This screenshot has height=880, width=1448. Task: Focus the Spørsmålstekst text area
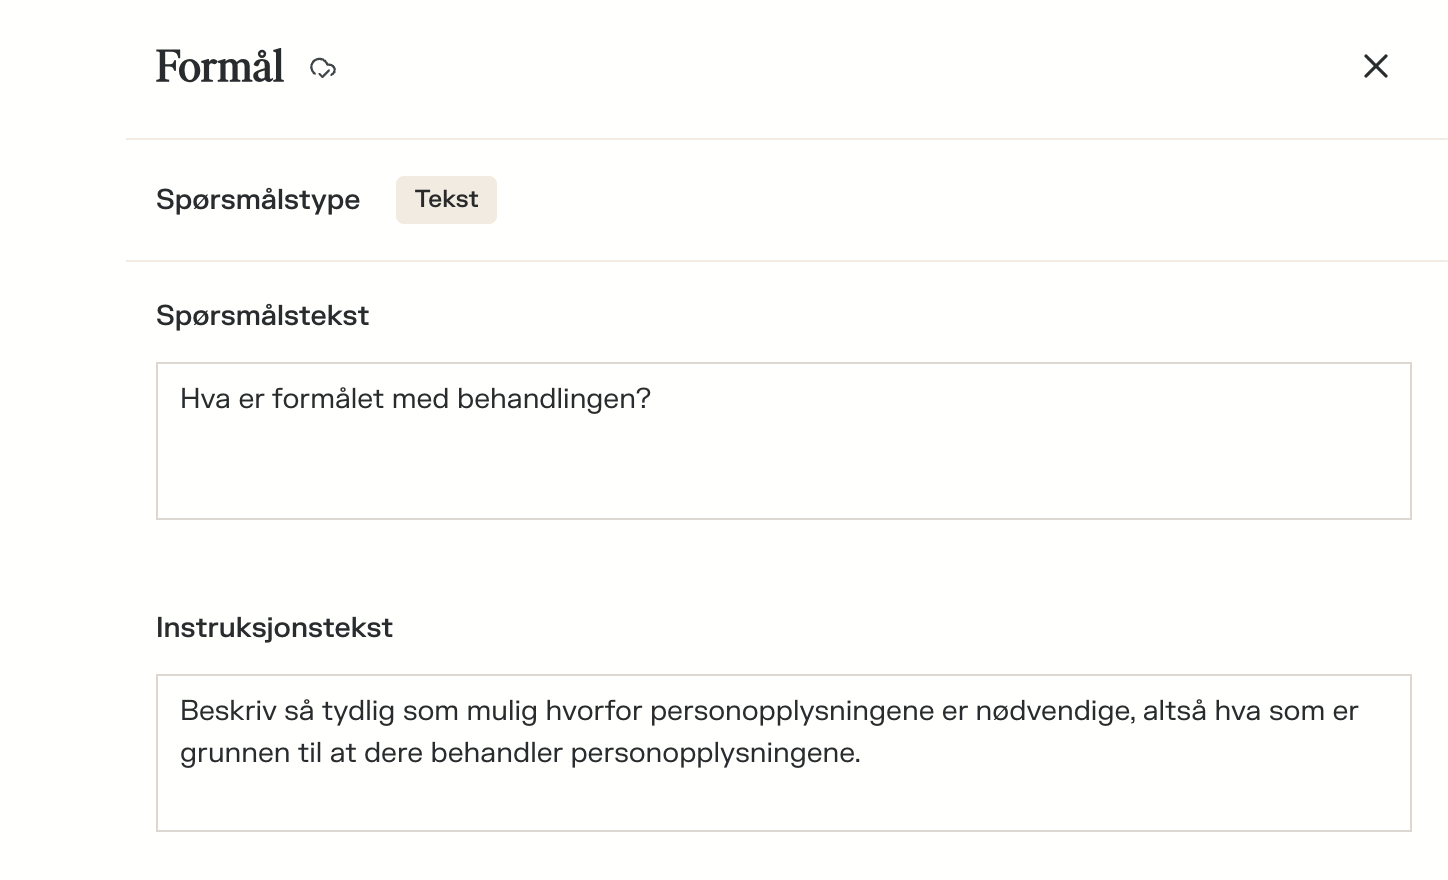(783, 460)
